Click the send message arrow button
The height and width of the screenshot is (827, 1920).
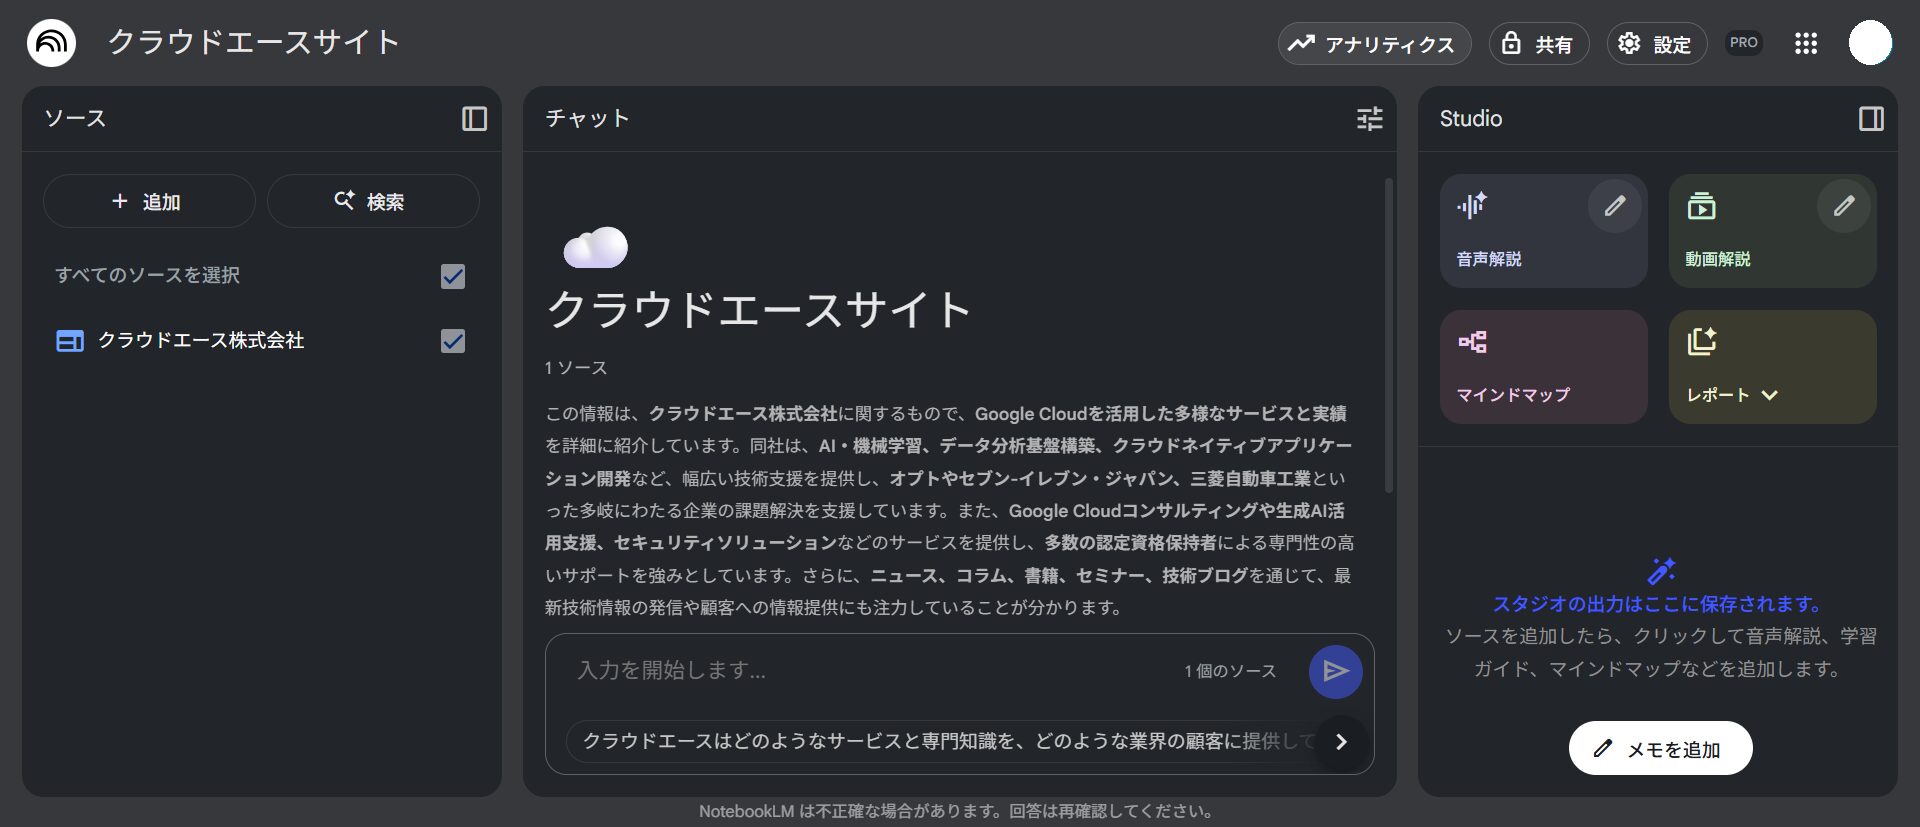click(x=1335, y=671)
